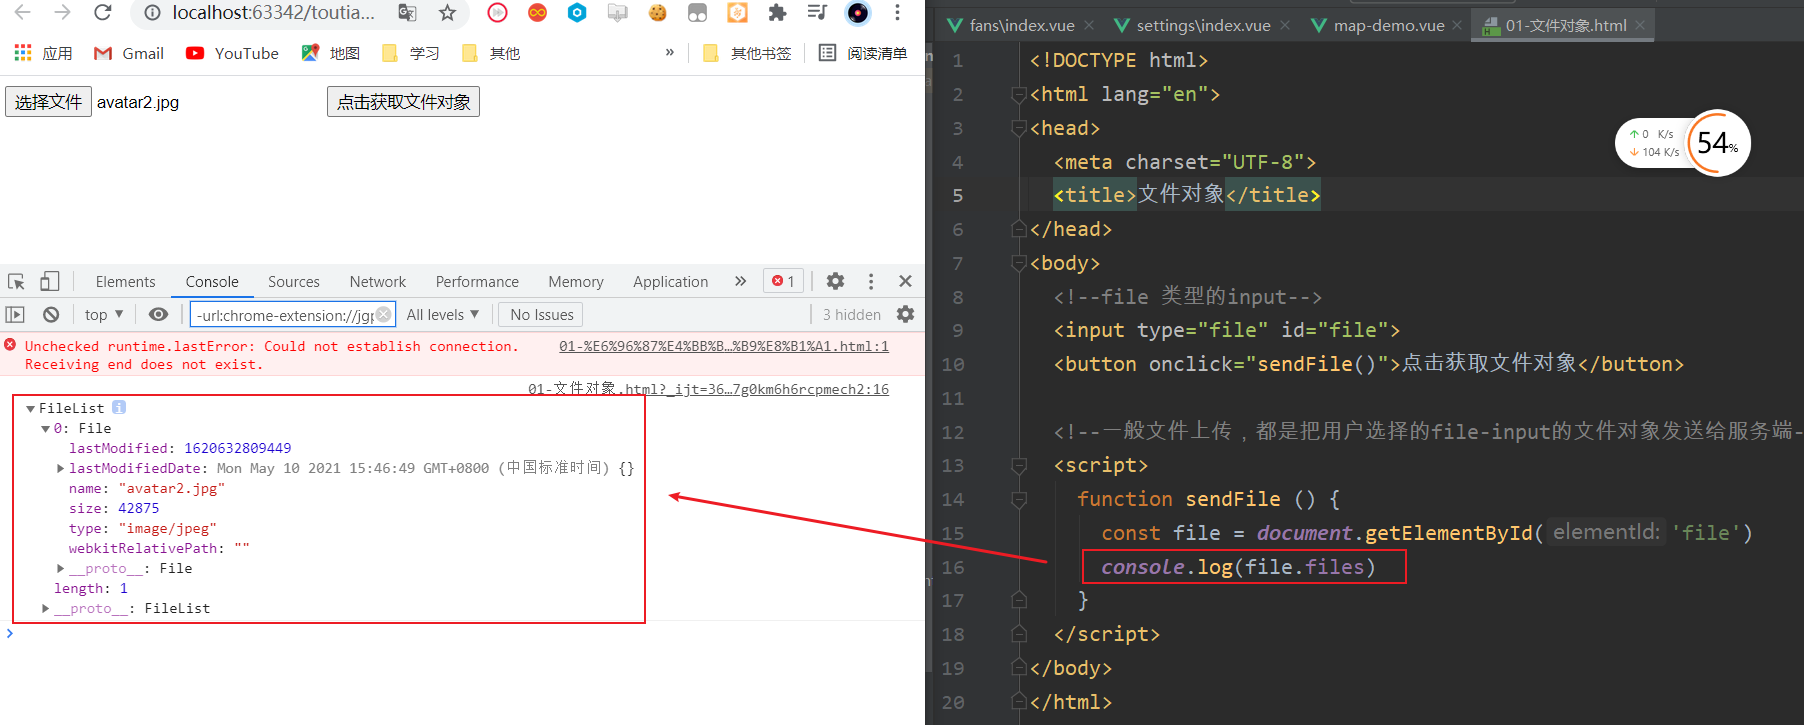1804x725 pixels.
Task: Clear the console filter text
Action: click(383, 314)
